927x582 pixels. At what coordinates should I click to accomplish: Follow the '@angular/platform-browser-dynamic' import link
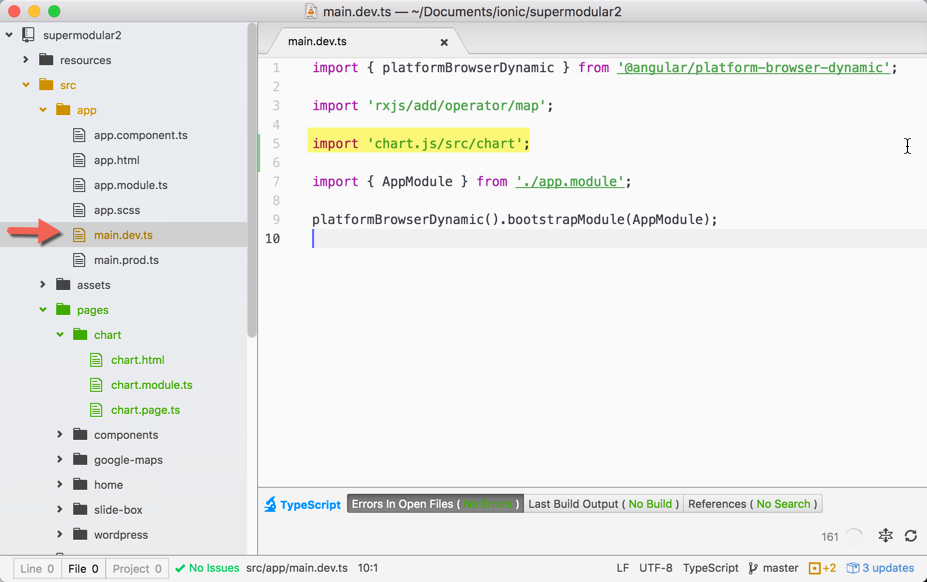click(754, 67)
